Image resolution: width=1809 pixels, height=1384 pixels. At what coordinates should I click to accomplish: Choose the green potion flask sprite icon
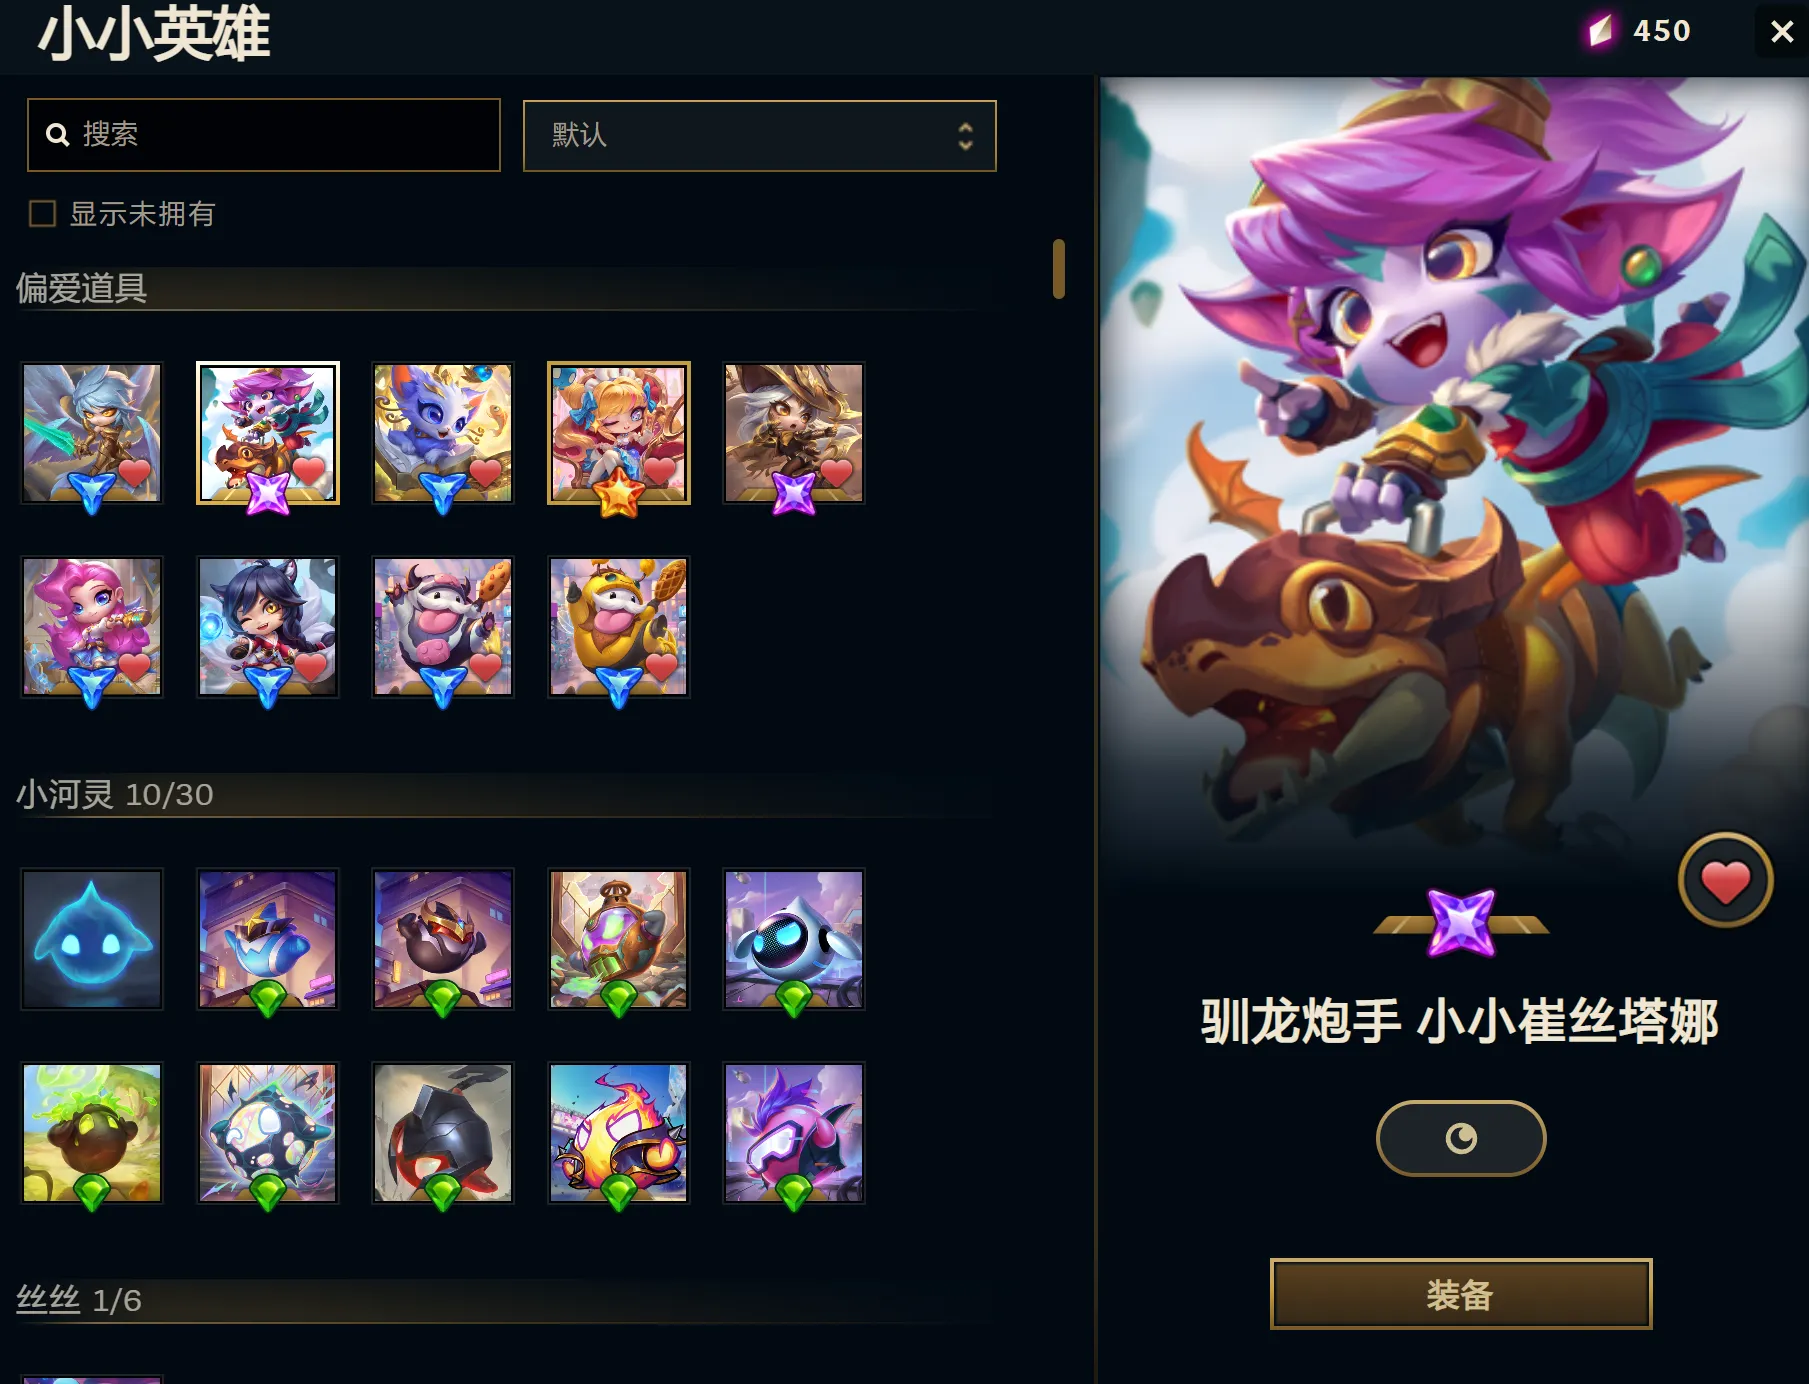tap(619, 939)
